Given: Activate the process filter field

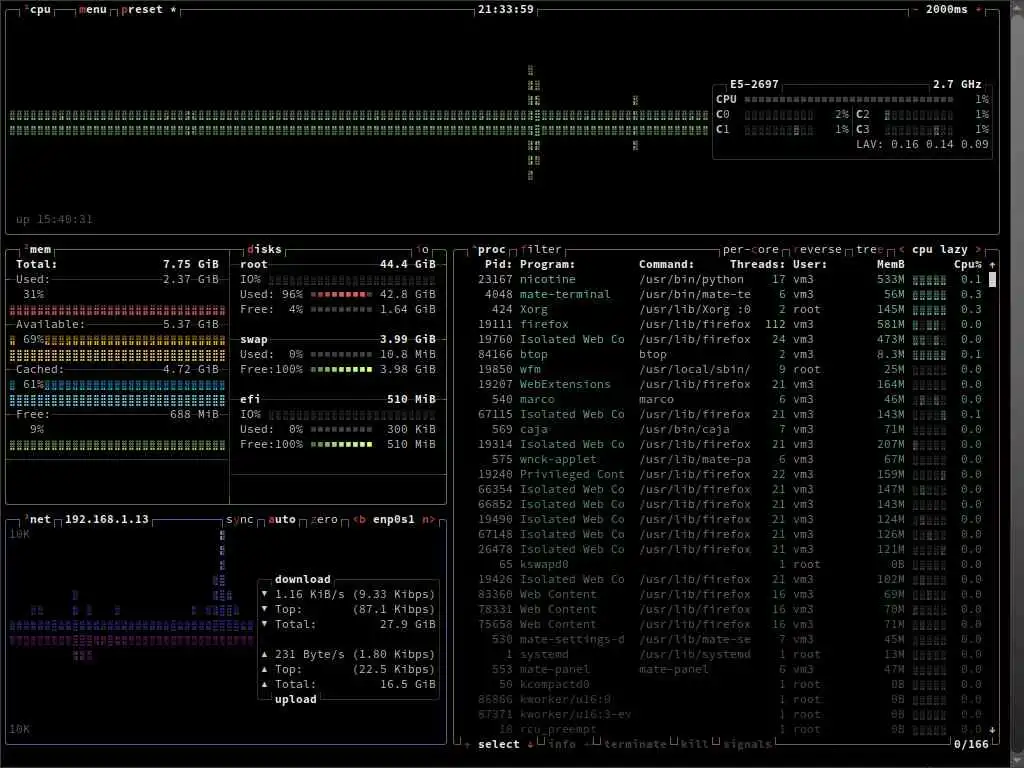Looking at the screenshot, I should point(541,249).
